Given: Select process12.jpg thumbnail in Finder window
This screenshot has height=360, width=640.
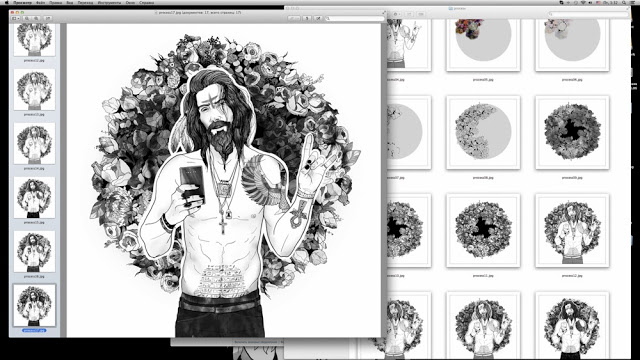Looking at the screenshot, I should click(x=572, y=231).
